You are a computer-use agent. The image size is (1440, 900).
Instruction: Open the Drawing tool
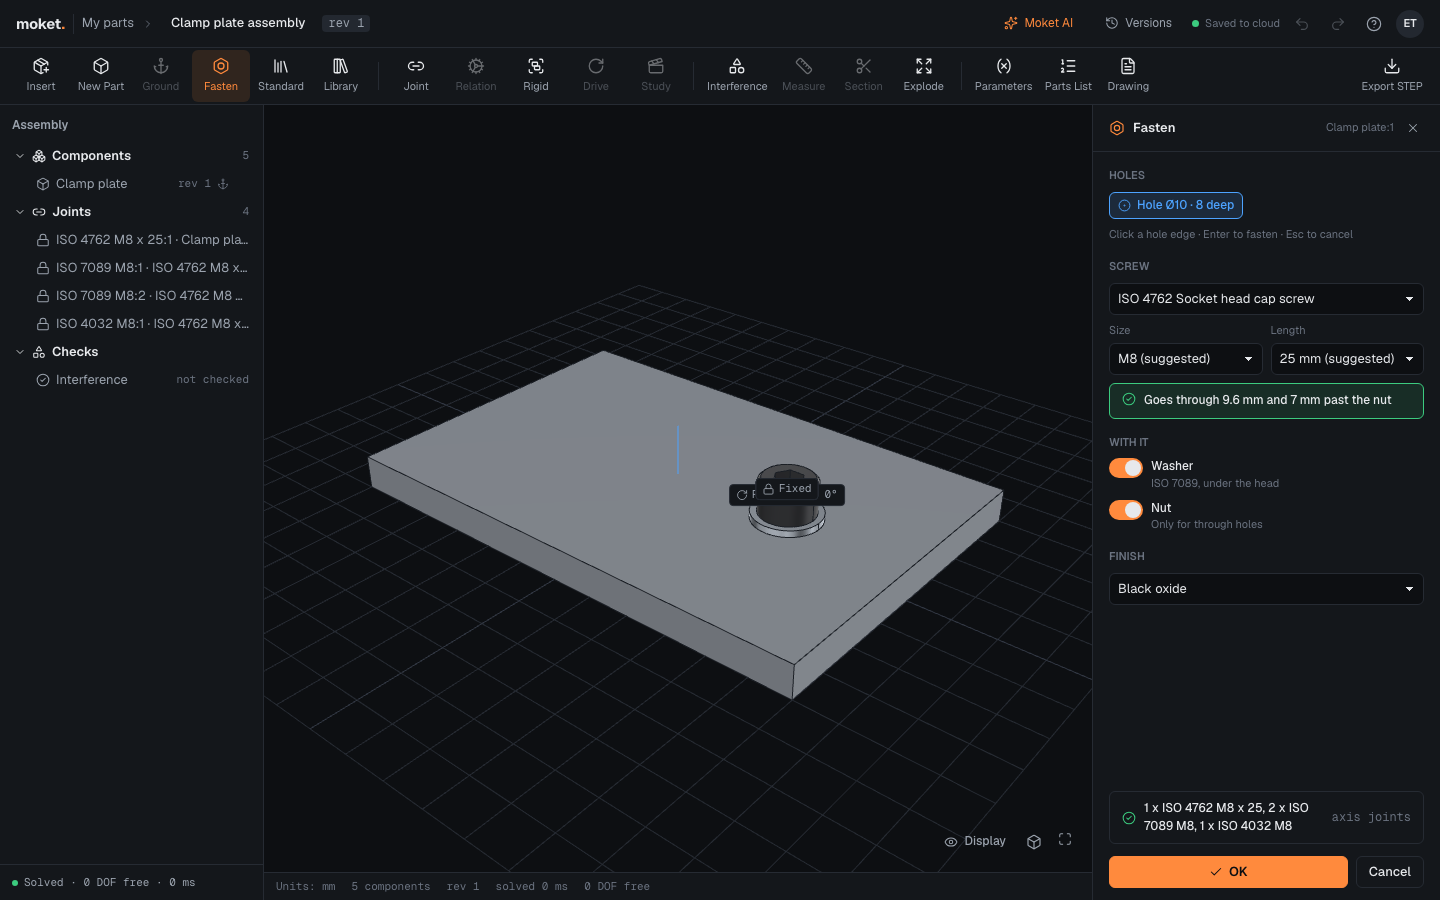point(1128,75)
